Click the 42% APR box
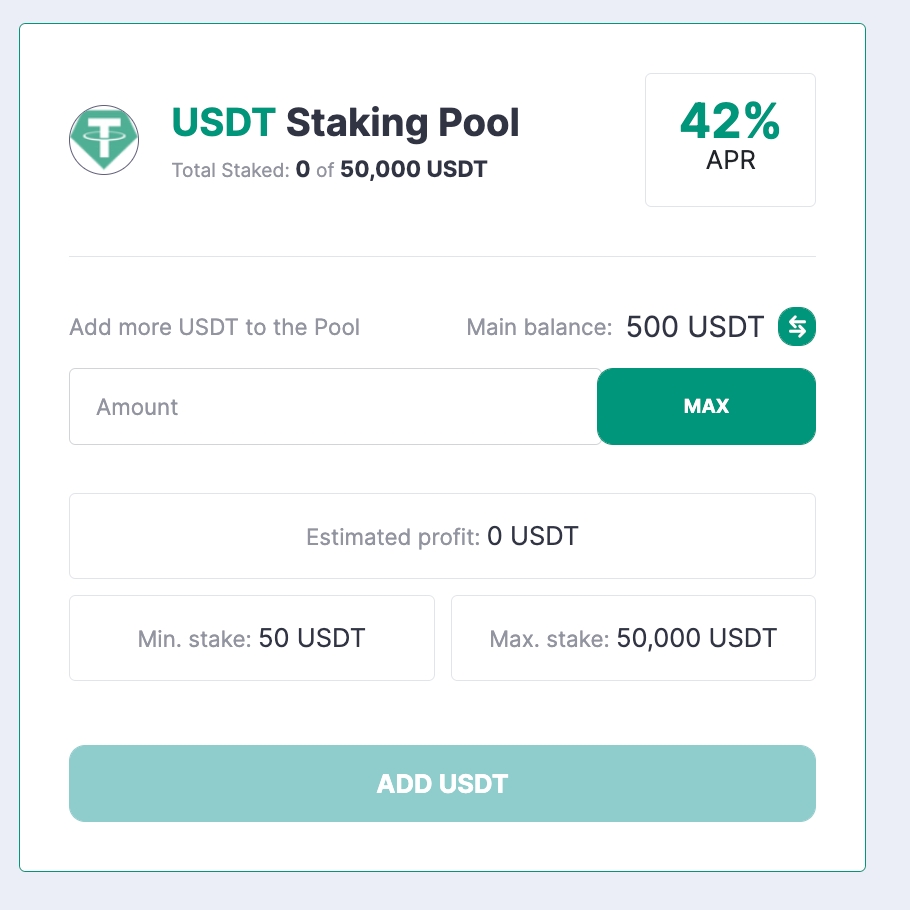The width and height of the screenshot is (910, 910). click(x=730, y=140)
